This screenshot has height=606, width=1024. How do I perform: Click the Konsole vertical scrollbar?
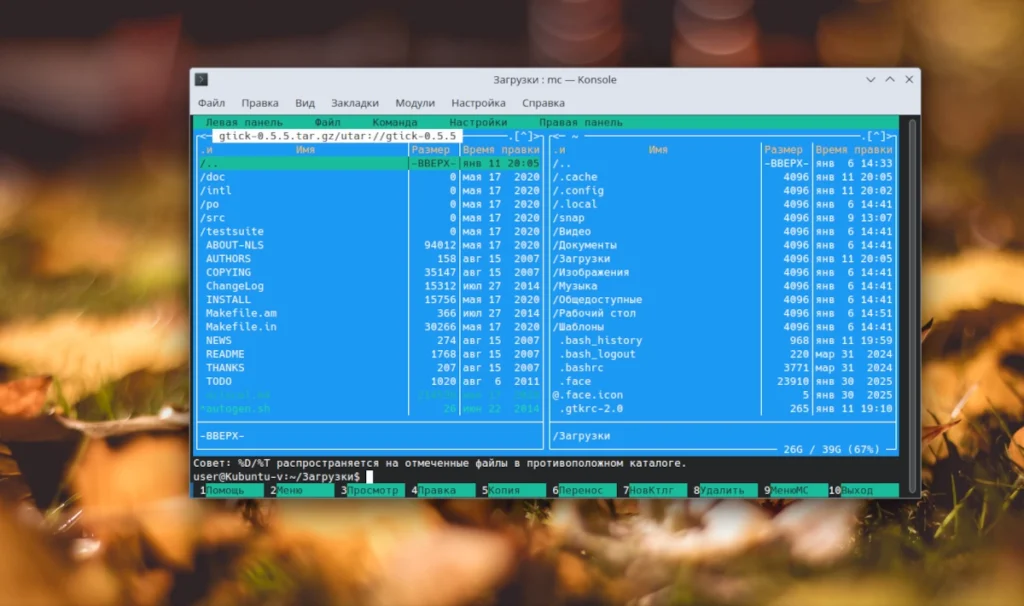pos(912,306)
